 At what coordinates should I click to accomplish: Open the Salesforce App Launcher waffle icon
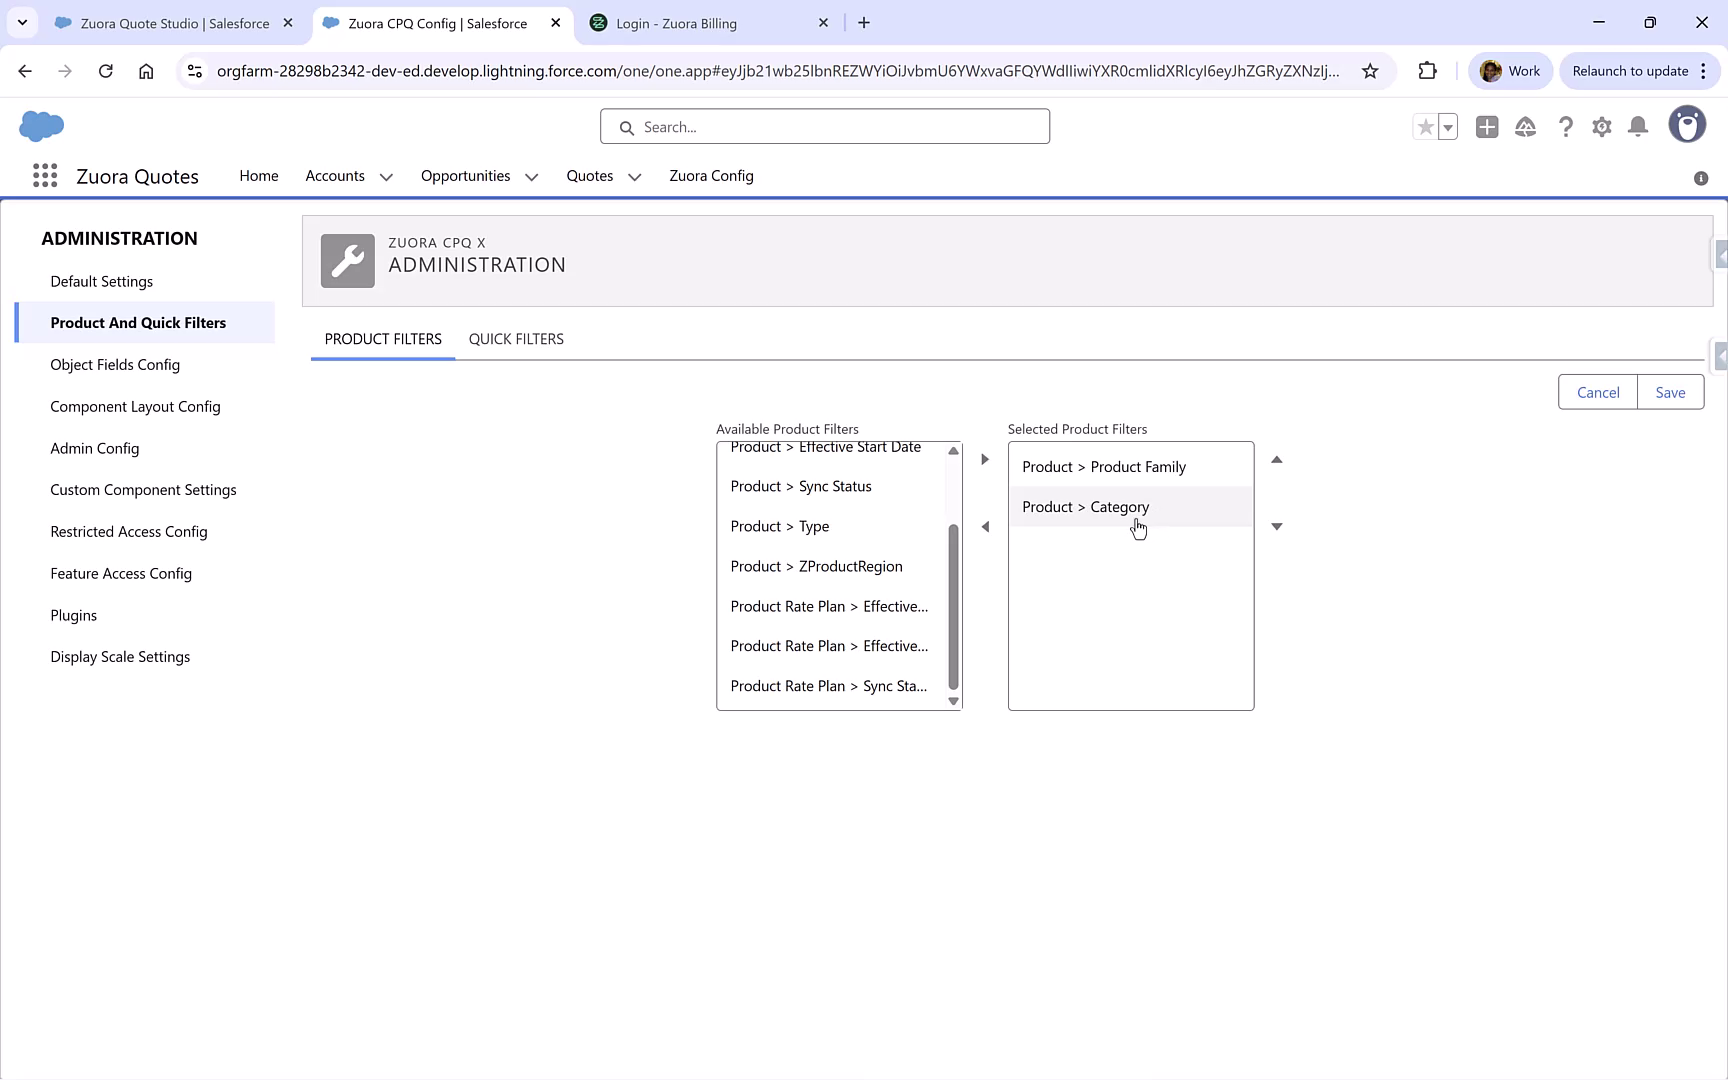[x=44, y=175]
